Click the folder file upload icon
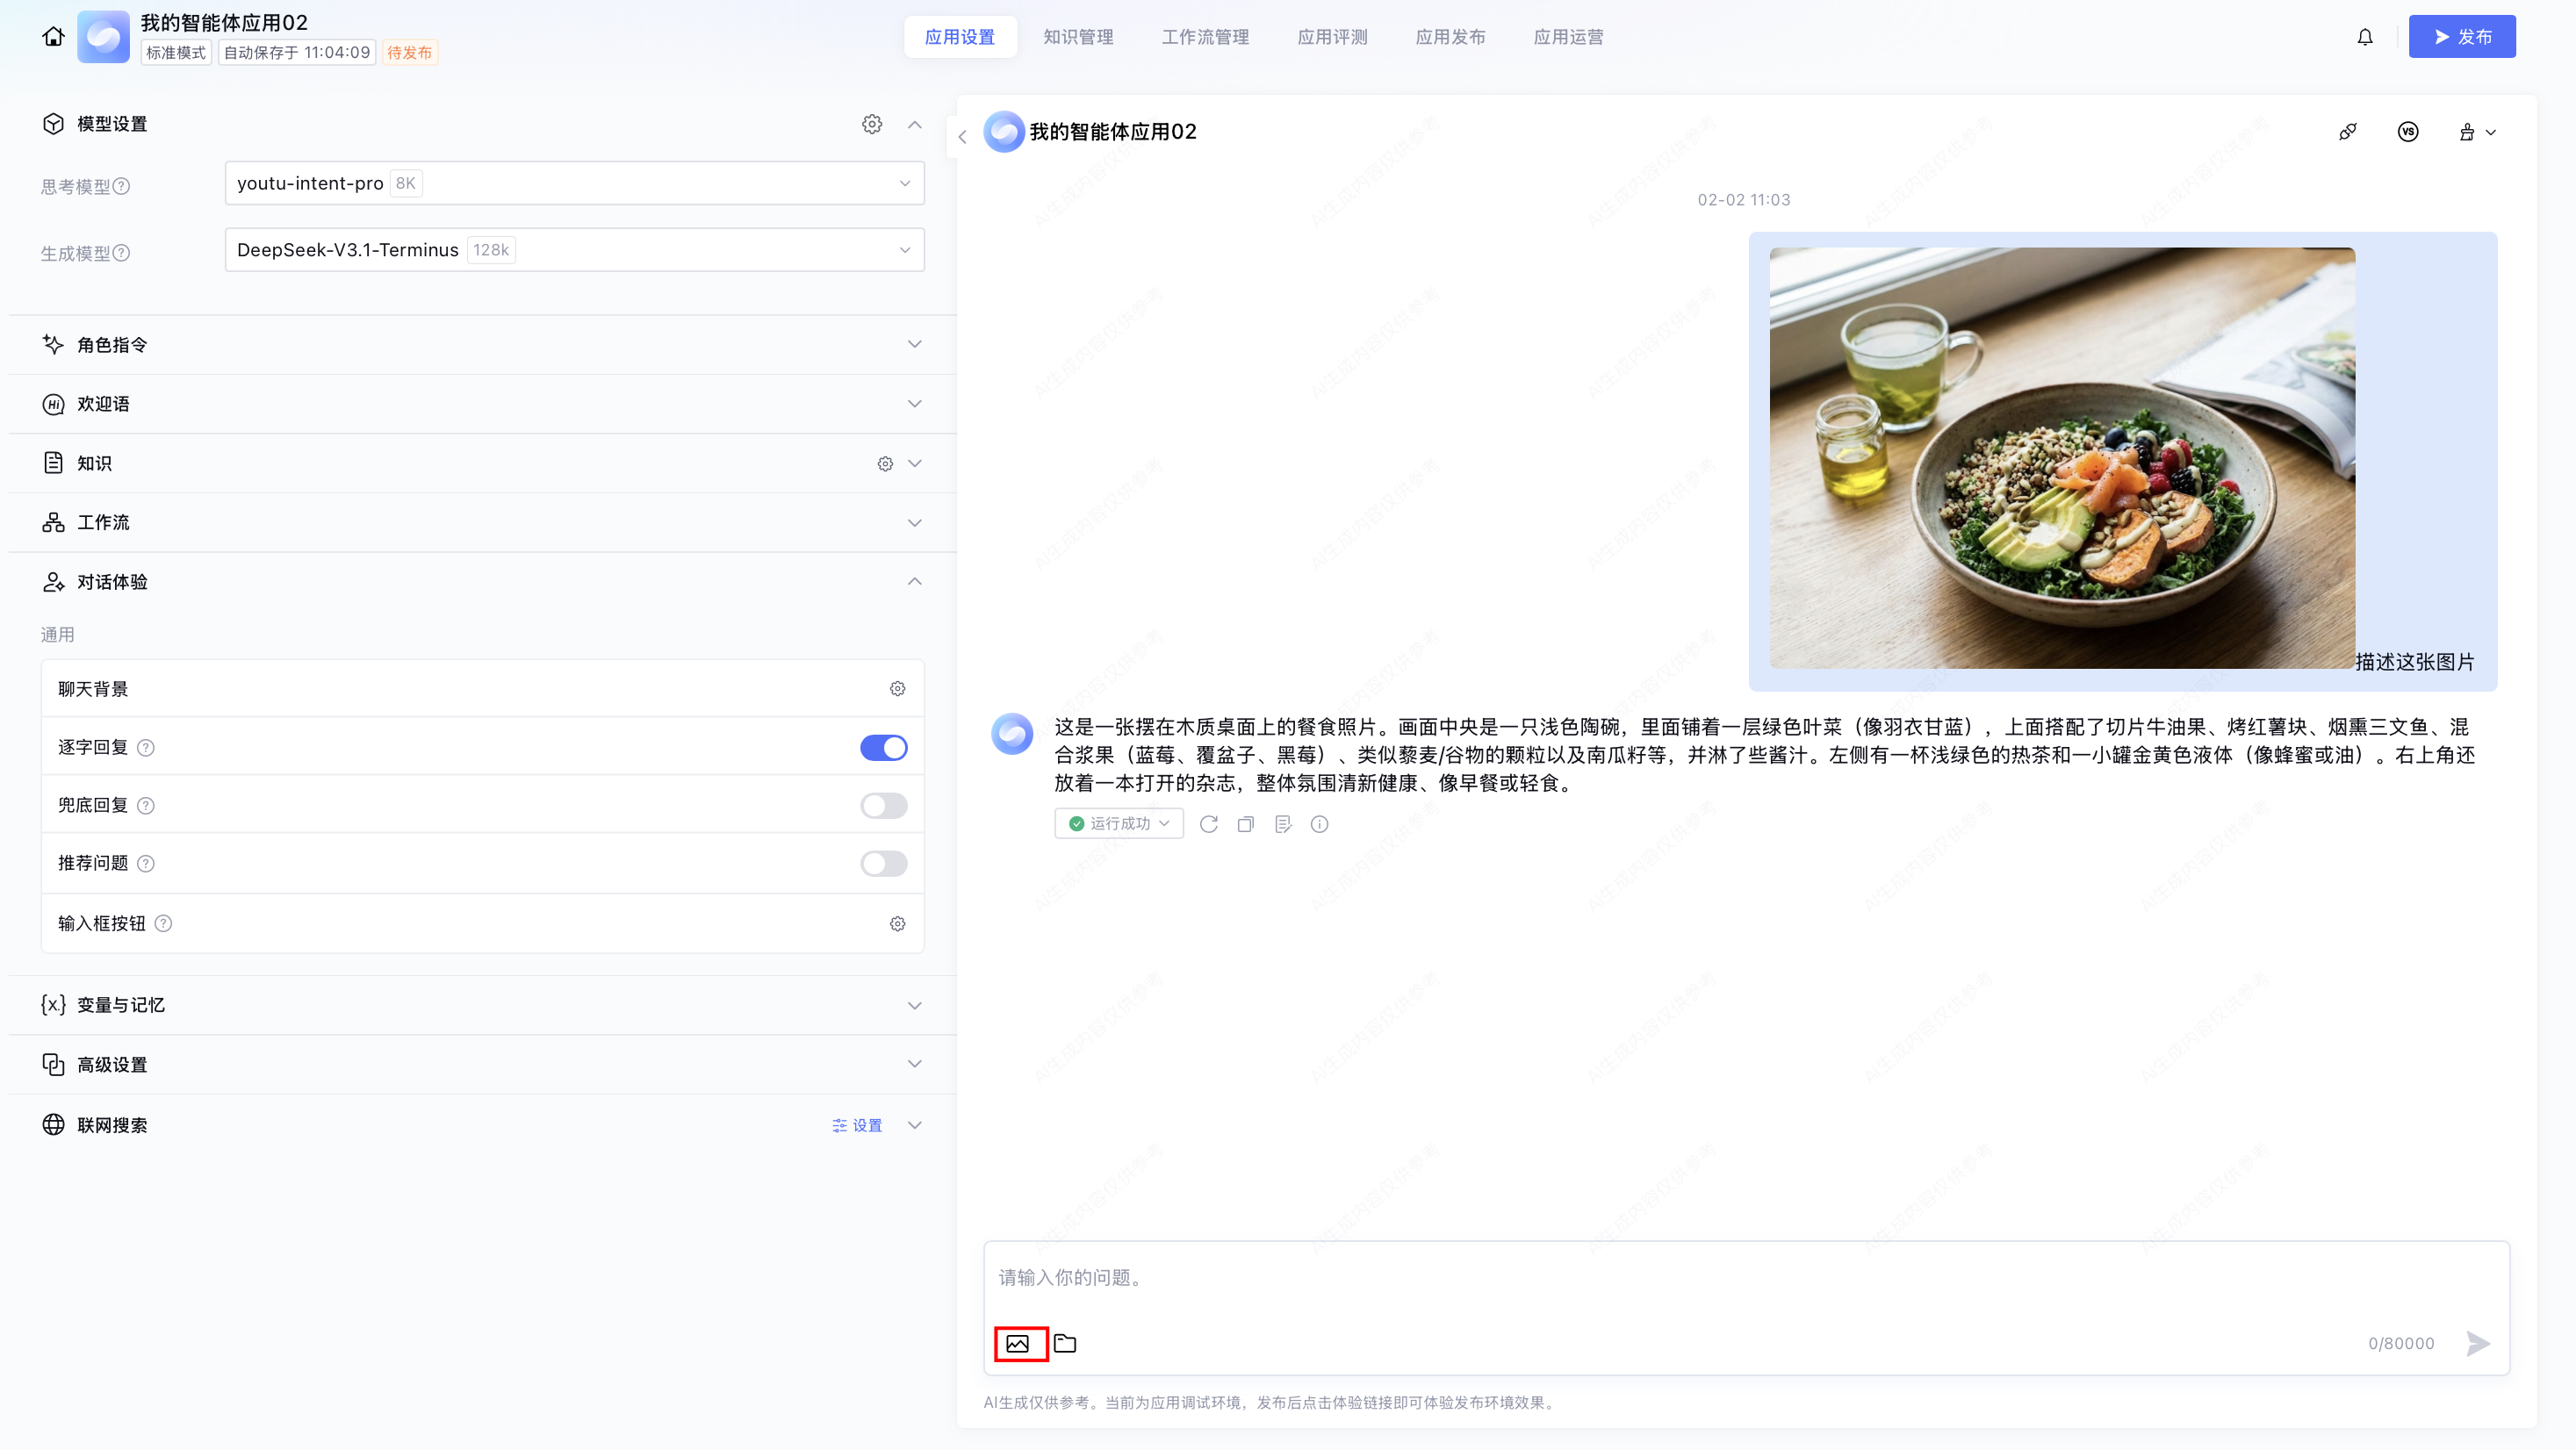The height and width of the screenshot is (1450, 2576). 1065,1343
